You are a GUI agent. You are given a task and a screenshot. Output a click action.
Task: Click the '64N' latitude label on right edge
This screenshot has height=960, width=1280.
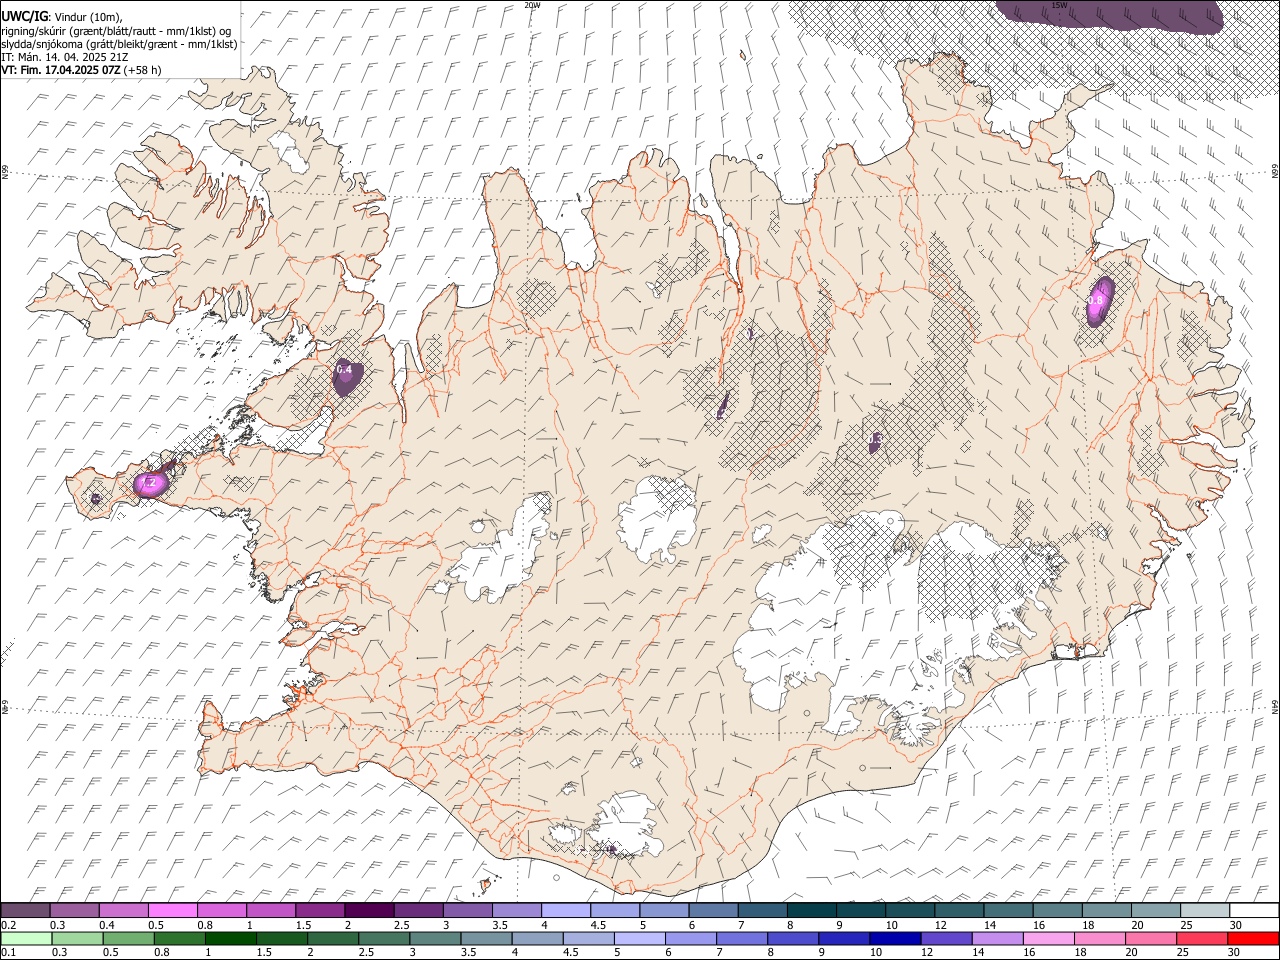tap(1275, 706)
